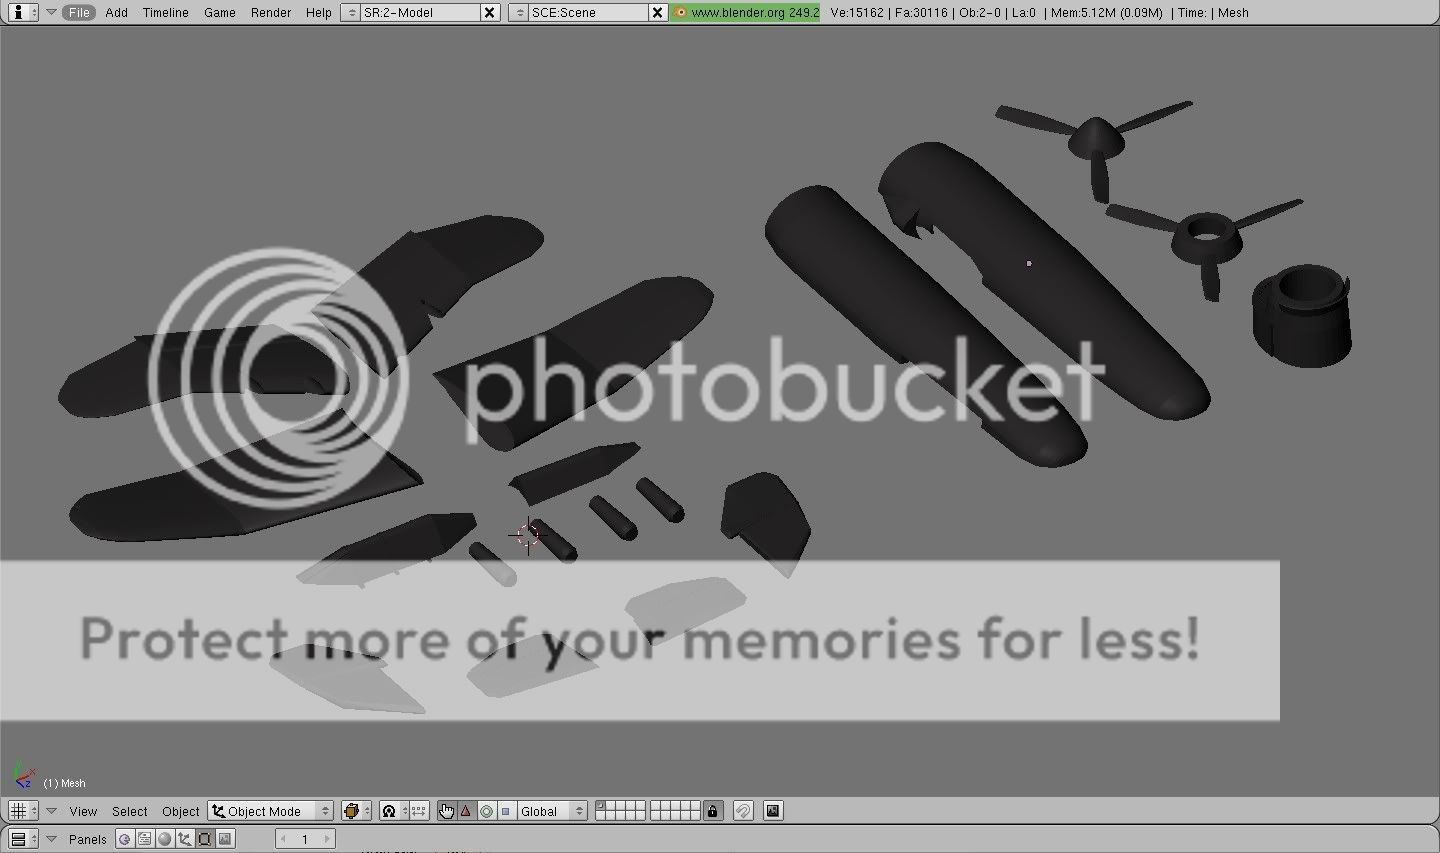Open the Object Mode dropdown
The image size is (1440, 853).
point(271,811)
